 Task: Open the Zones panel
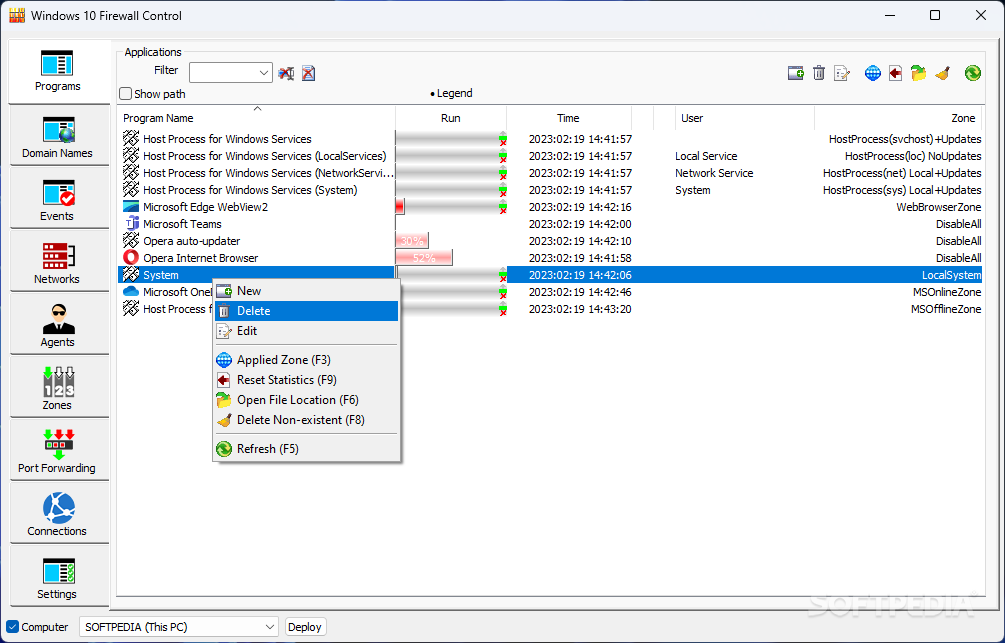pyautogui.click(x=58, y=388)
